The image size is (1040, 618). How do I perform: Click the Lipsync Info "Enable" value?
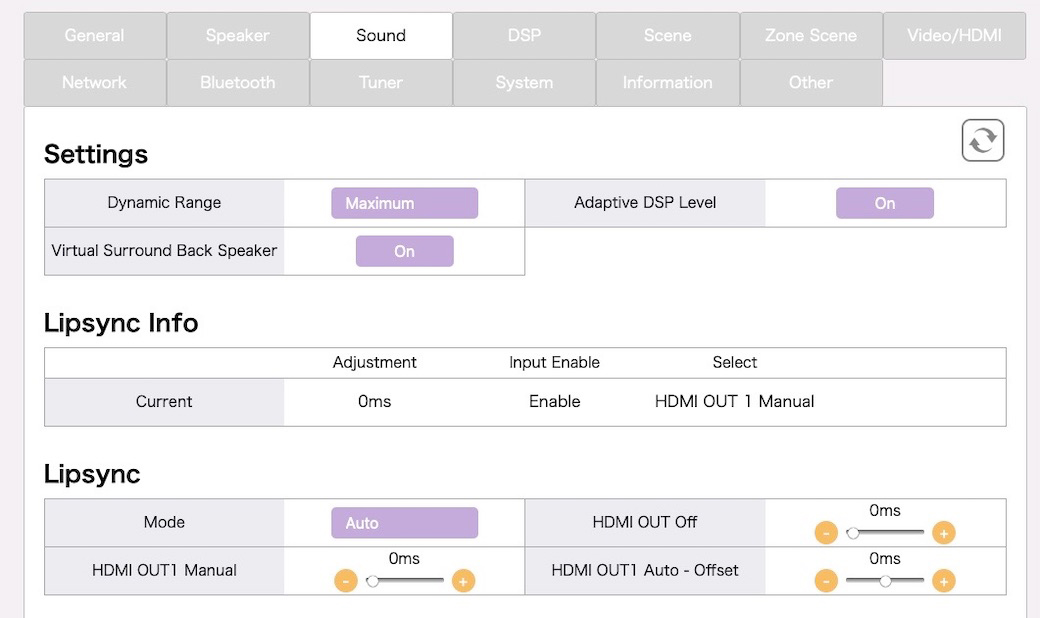click(x=554, y=401)
